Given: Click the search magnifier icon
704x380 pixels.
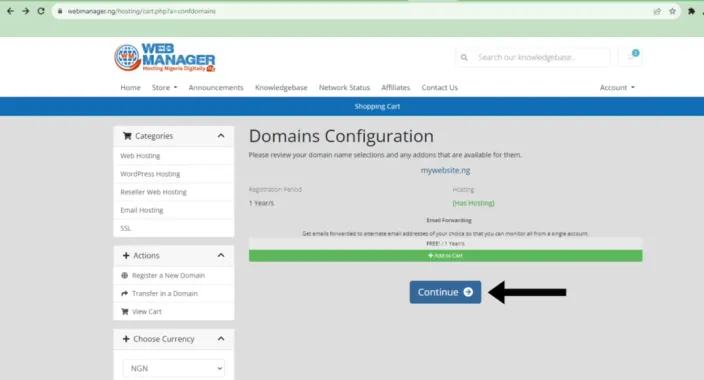Looking at the screenshot, I should (x=464, y=57).
